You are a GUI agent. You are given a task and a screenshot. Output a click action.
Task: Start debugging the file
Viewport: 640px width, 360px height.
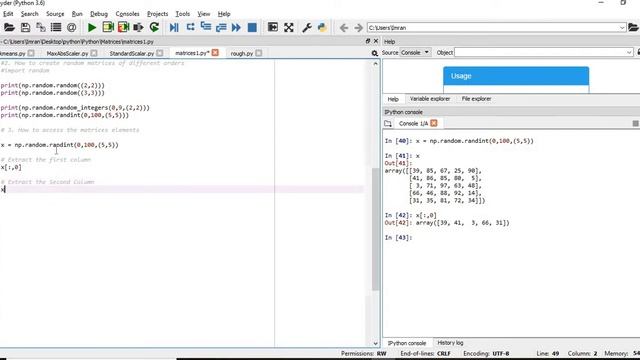[x=174, y=27]
